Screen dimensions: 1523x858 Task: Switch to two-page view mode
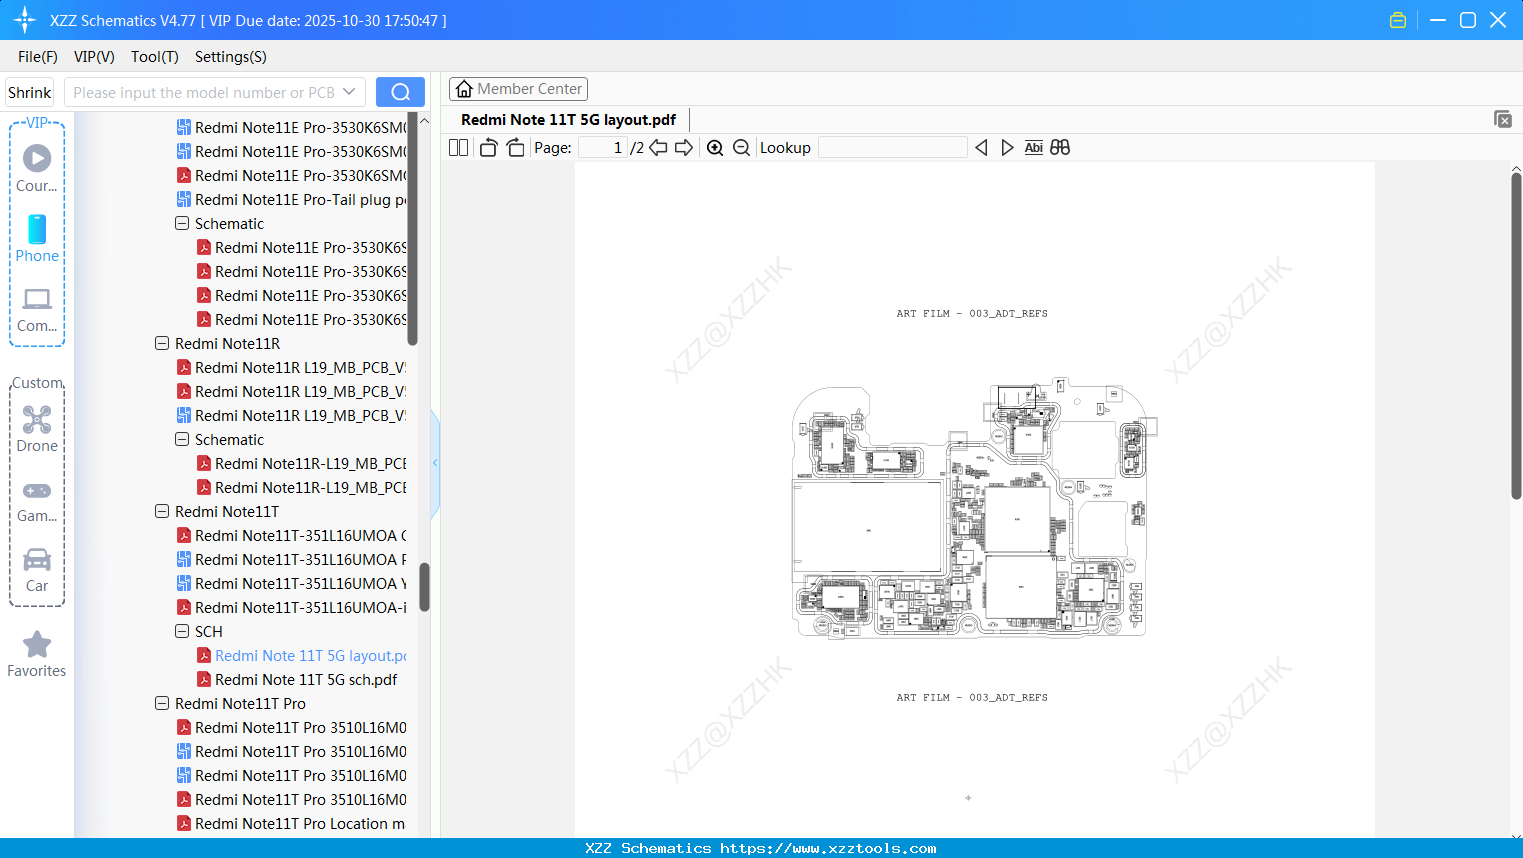[x=458, y=147]
